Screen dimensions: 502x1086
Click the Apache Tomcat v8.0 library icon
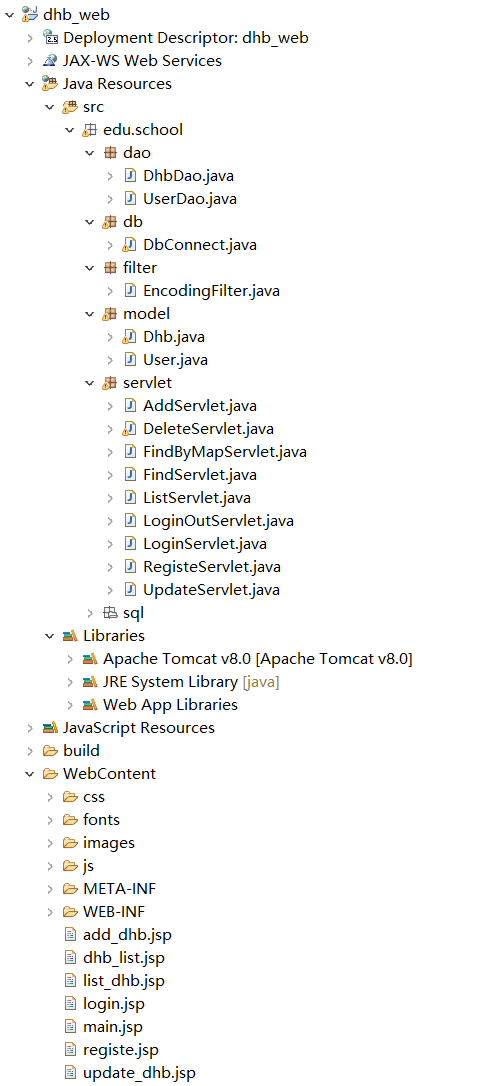[90, 658]
